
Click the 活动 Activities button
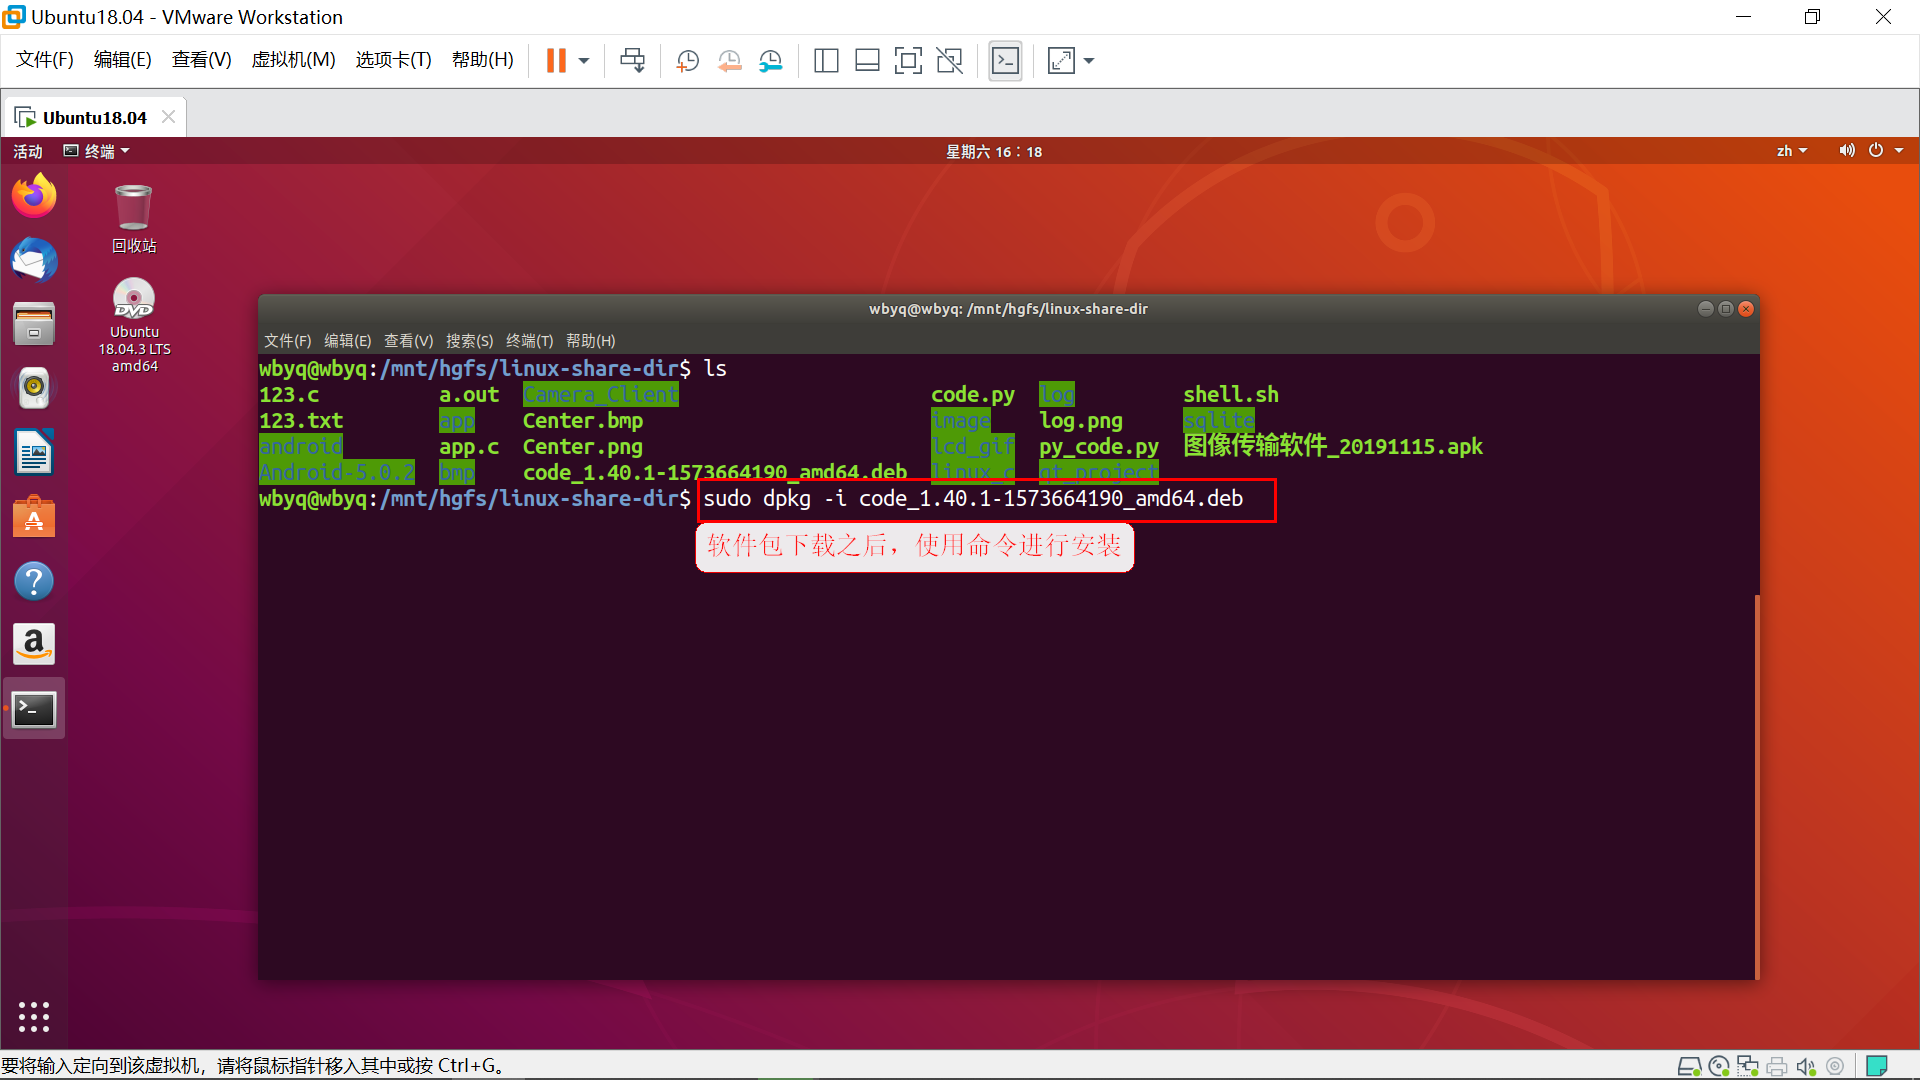pyautogui.click(x=28, y=151)
